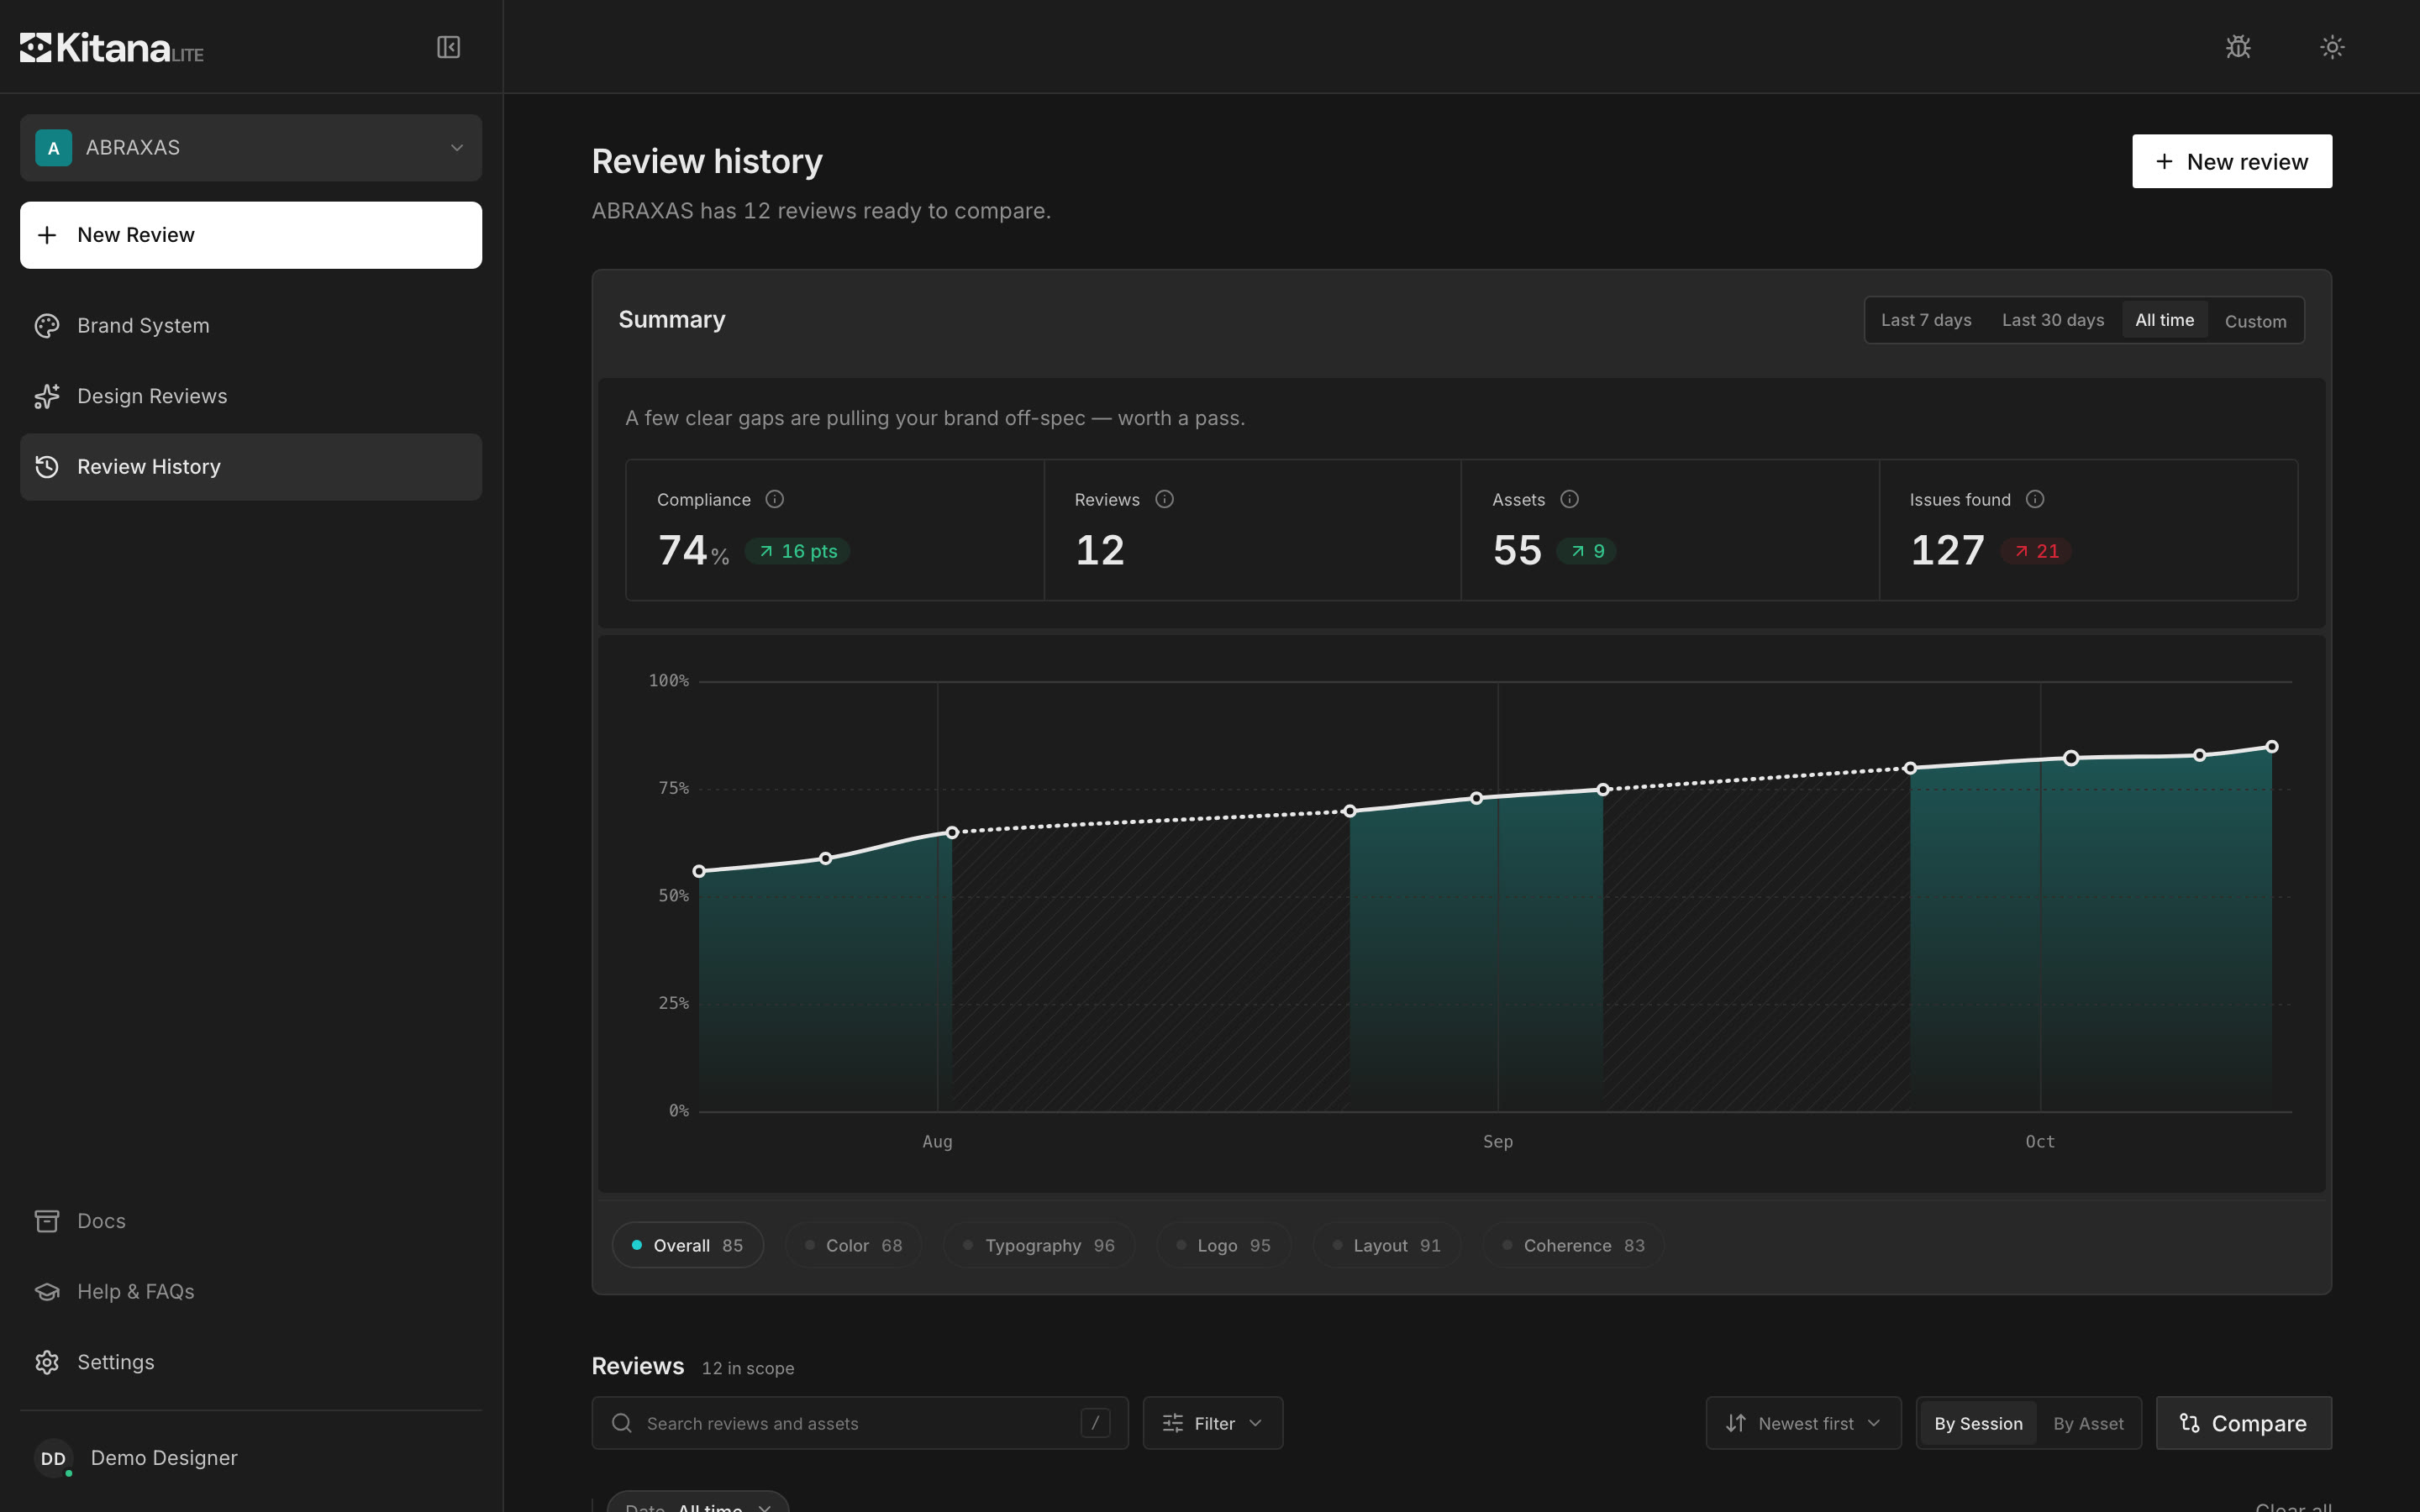Open Newest first sort dropdown
This screenshot has width=2420, height=1512.
[1803, 1423]
